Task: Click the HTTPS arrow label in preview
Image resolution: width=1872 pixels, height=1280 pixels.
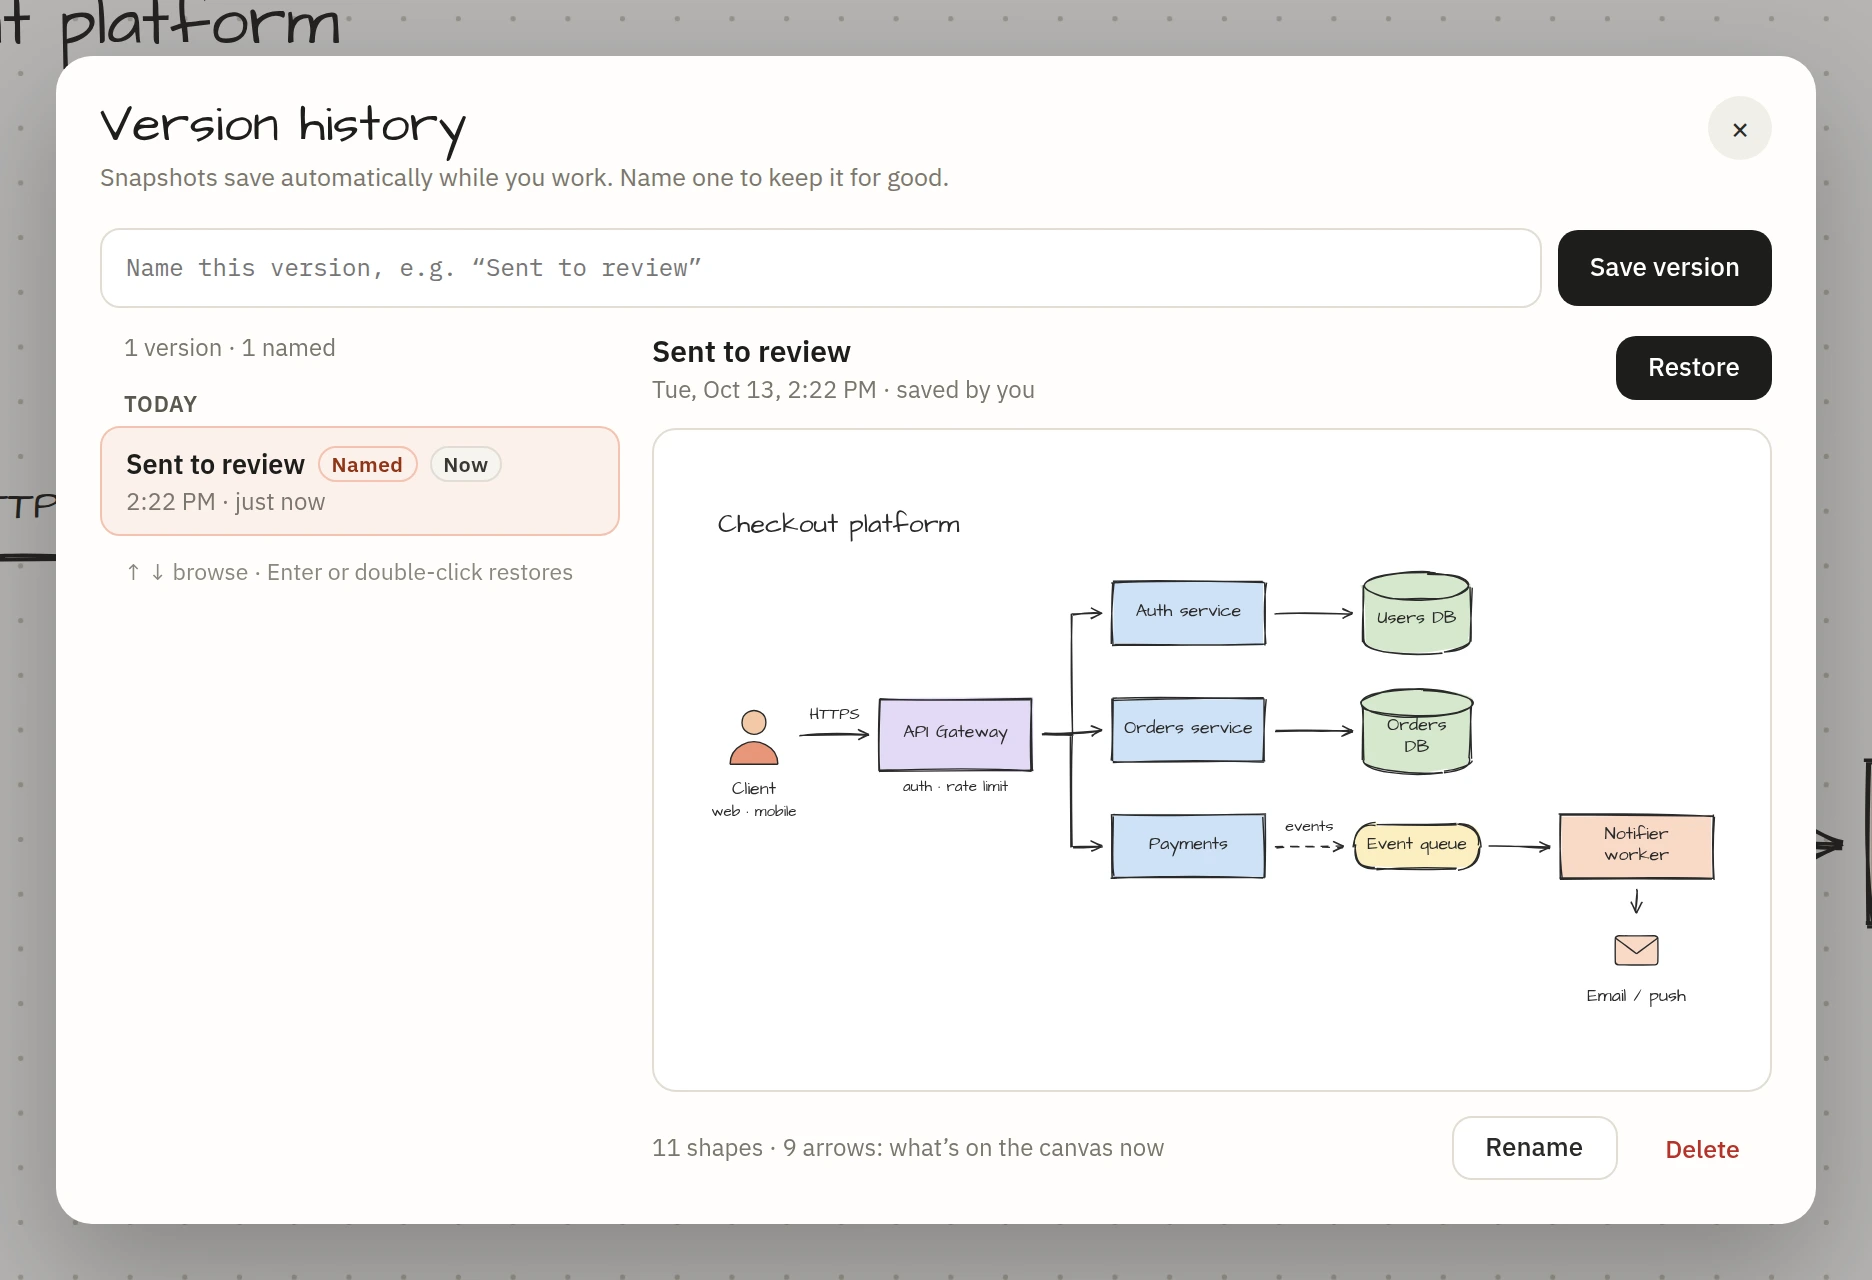Action: [834, 714]
